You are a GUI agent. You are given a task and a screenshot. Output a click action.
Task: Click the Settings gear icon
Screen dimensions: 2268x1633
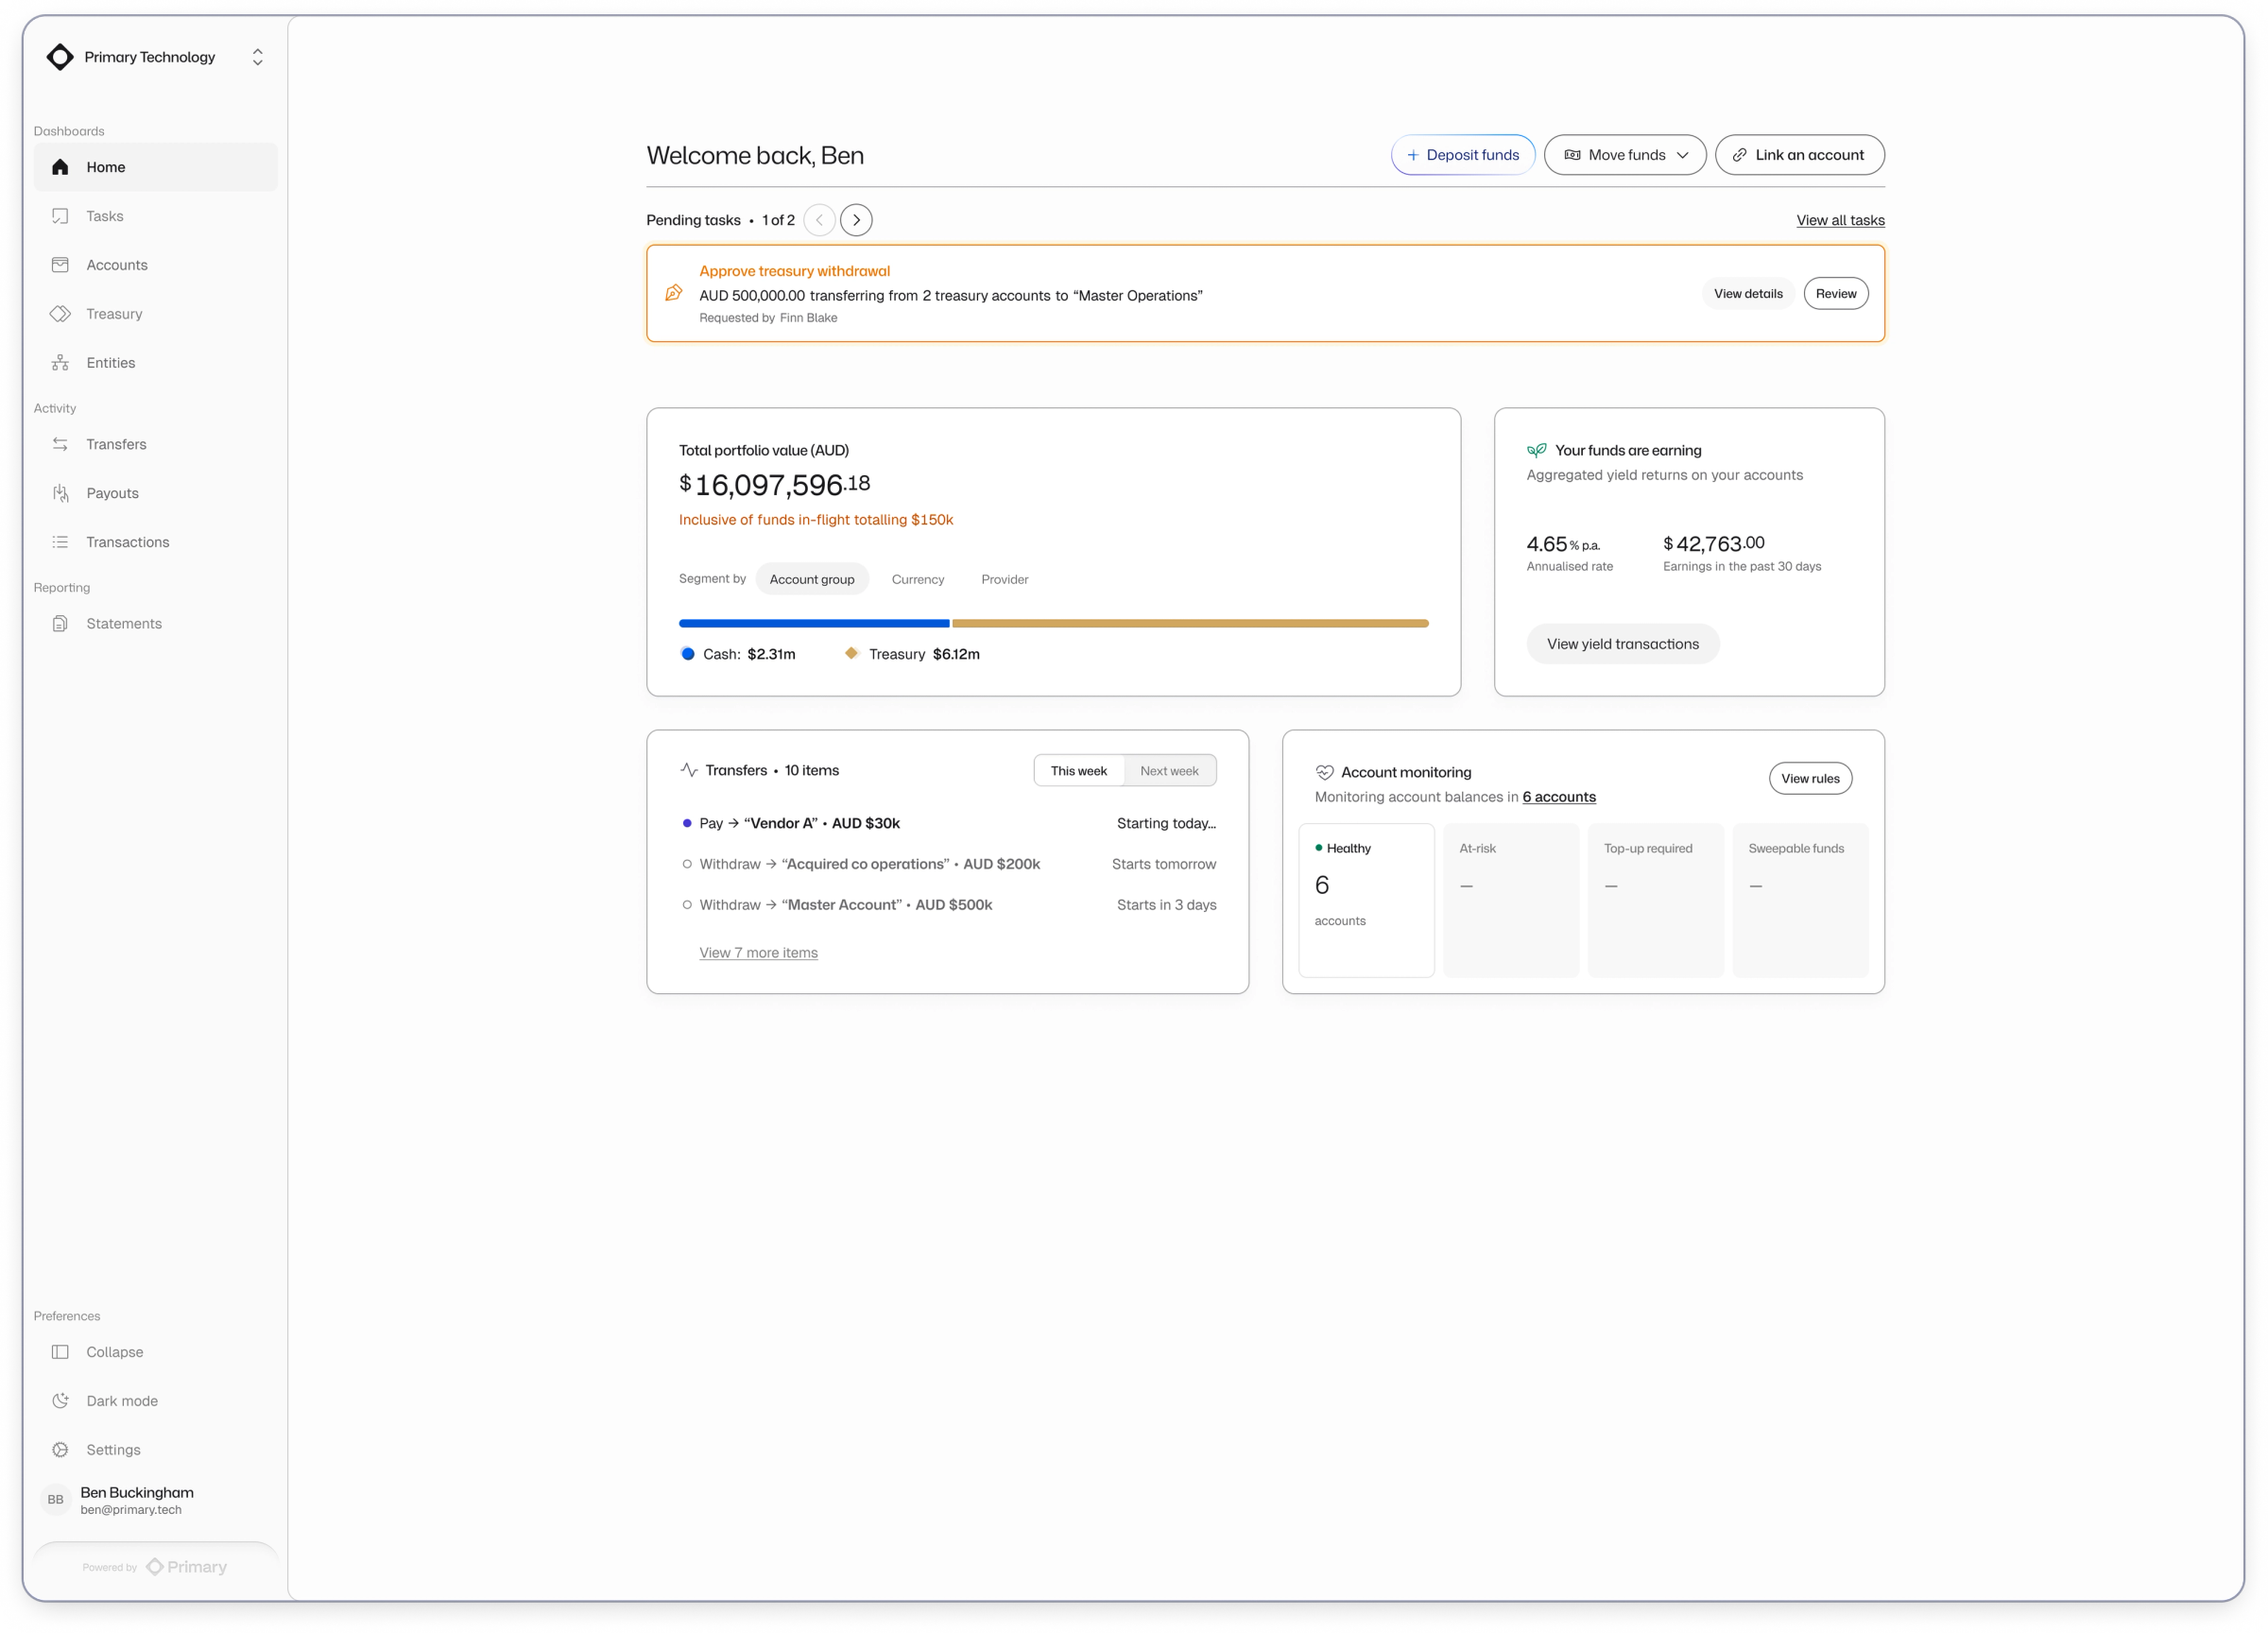(60, 1449)
